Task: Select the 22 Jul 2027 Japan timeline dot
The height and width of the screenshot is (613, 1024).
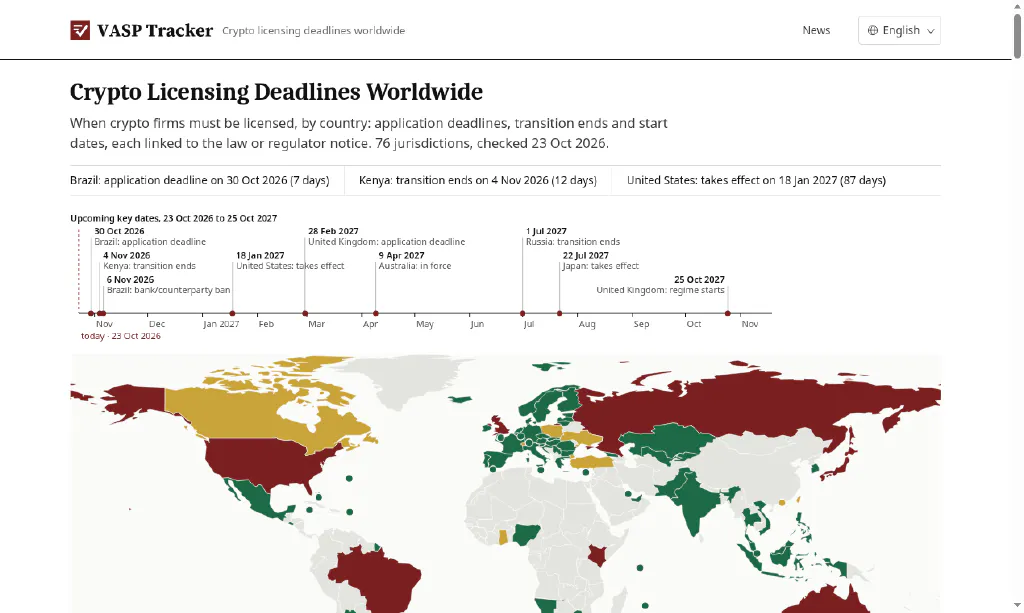Action: coord(560,314)
